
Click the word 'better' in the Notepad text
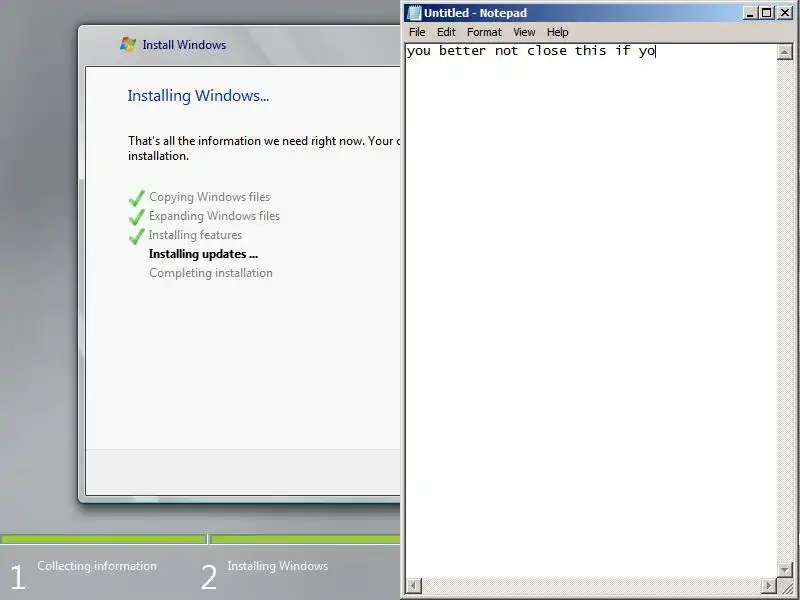[462, 51]
